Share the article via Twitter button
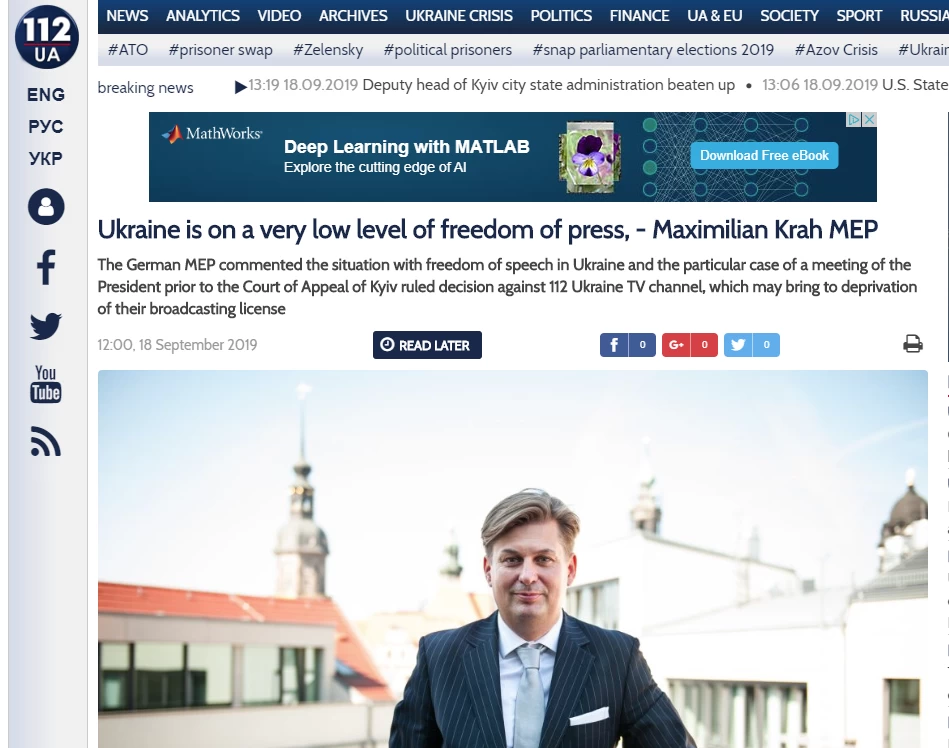This screenshot has height=748, width=949. click(752, 345)
